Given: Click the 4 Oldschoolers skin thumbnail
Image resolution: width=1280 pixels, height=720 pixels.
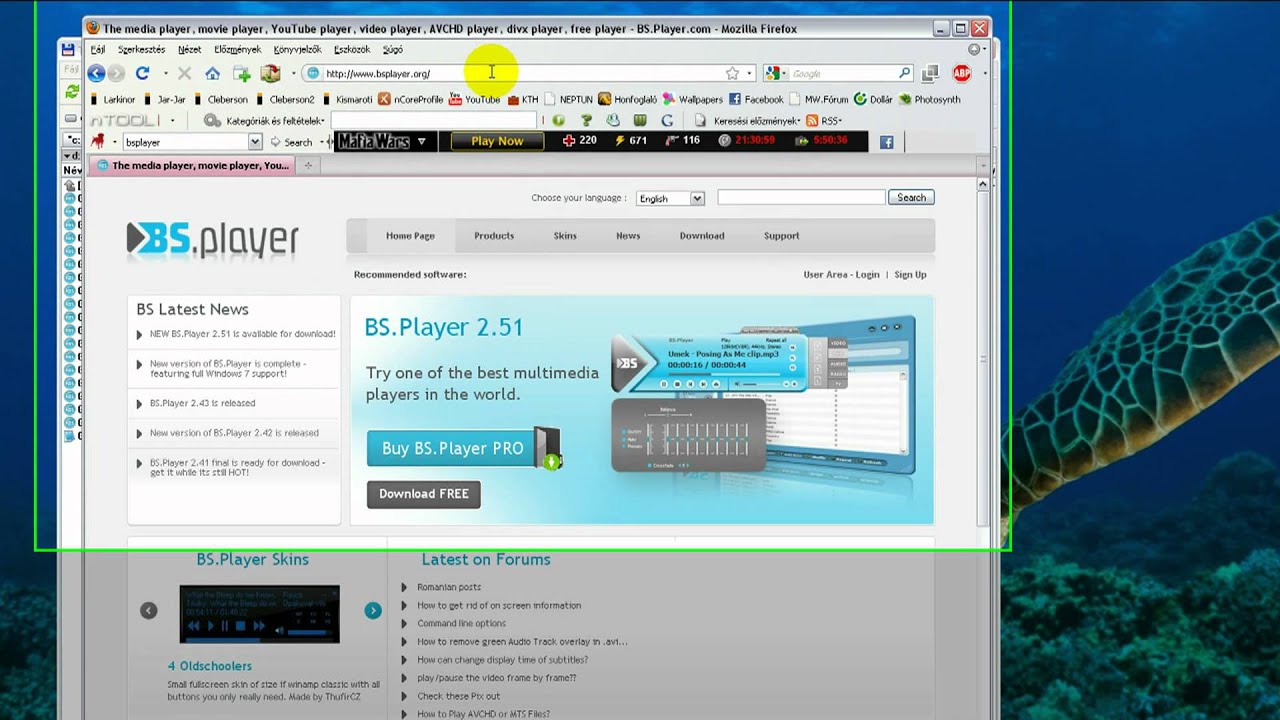Looking at the screenshot, I should (x=259, y=614).
